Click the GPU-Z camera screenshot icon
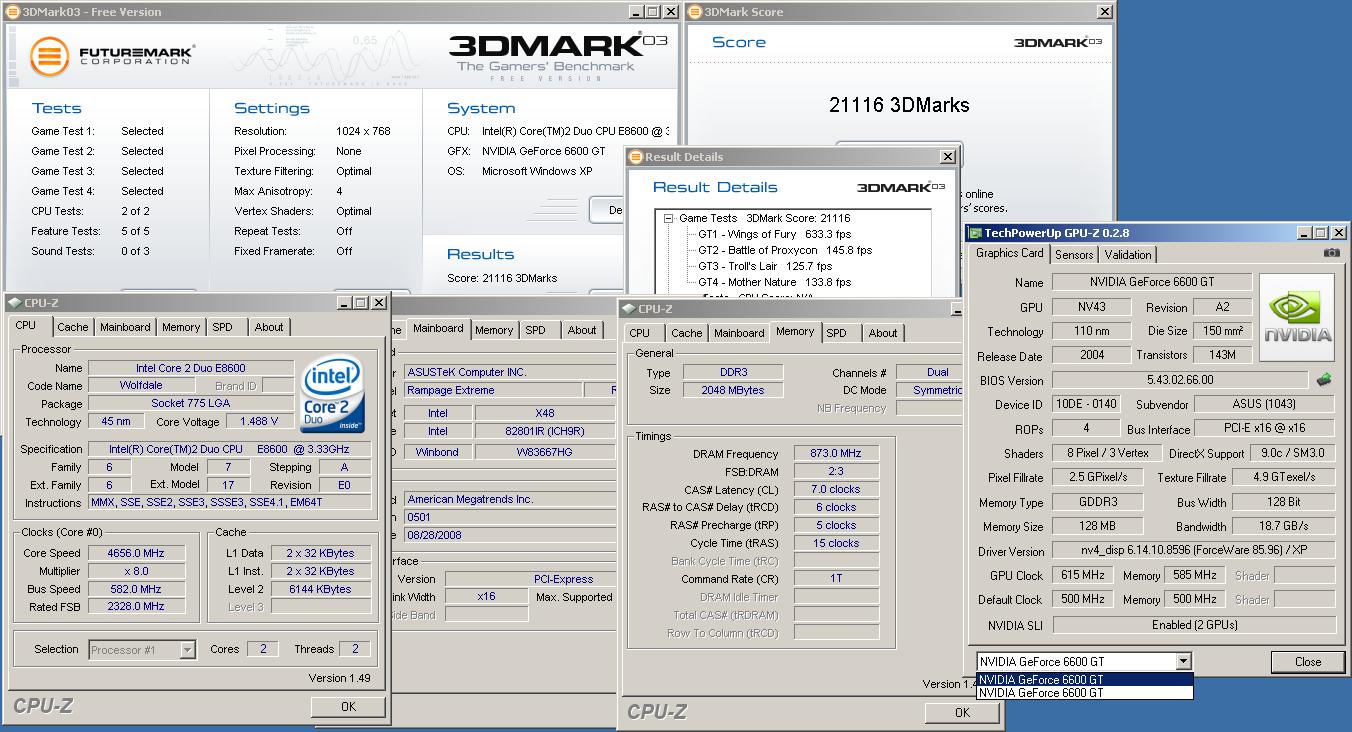The width and height of the screenshot is (1352, 732). [x=1331, y=253]
